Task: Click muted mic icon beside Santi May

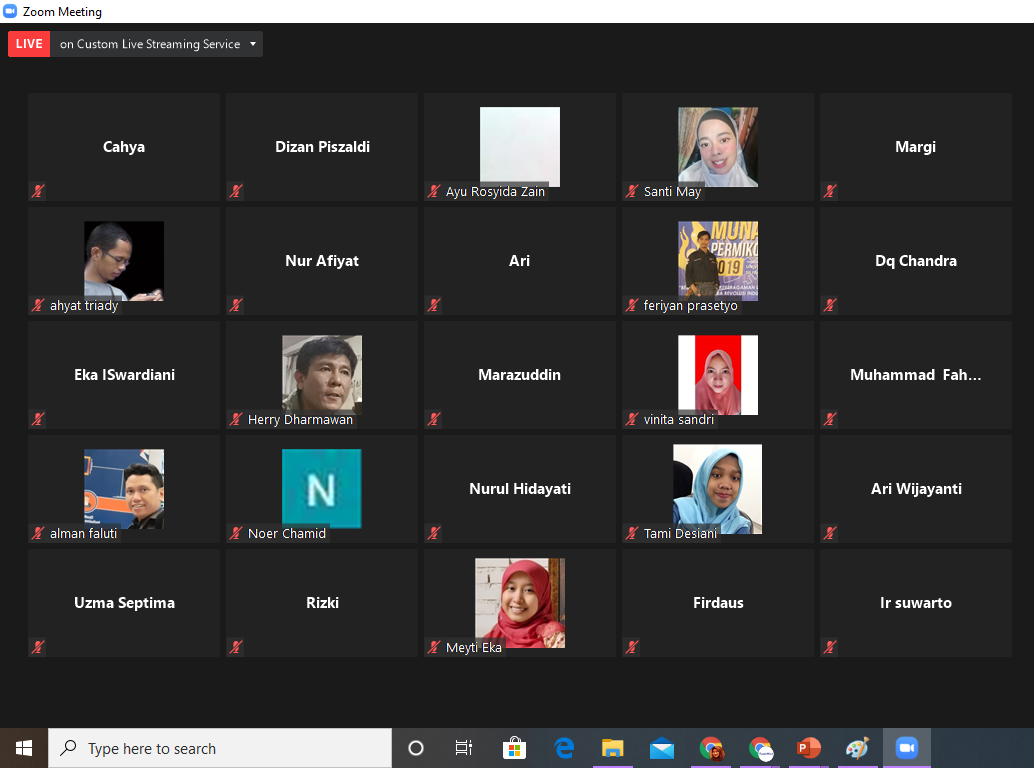Action: coord(632,191)
